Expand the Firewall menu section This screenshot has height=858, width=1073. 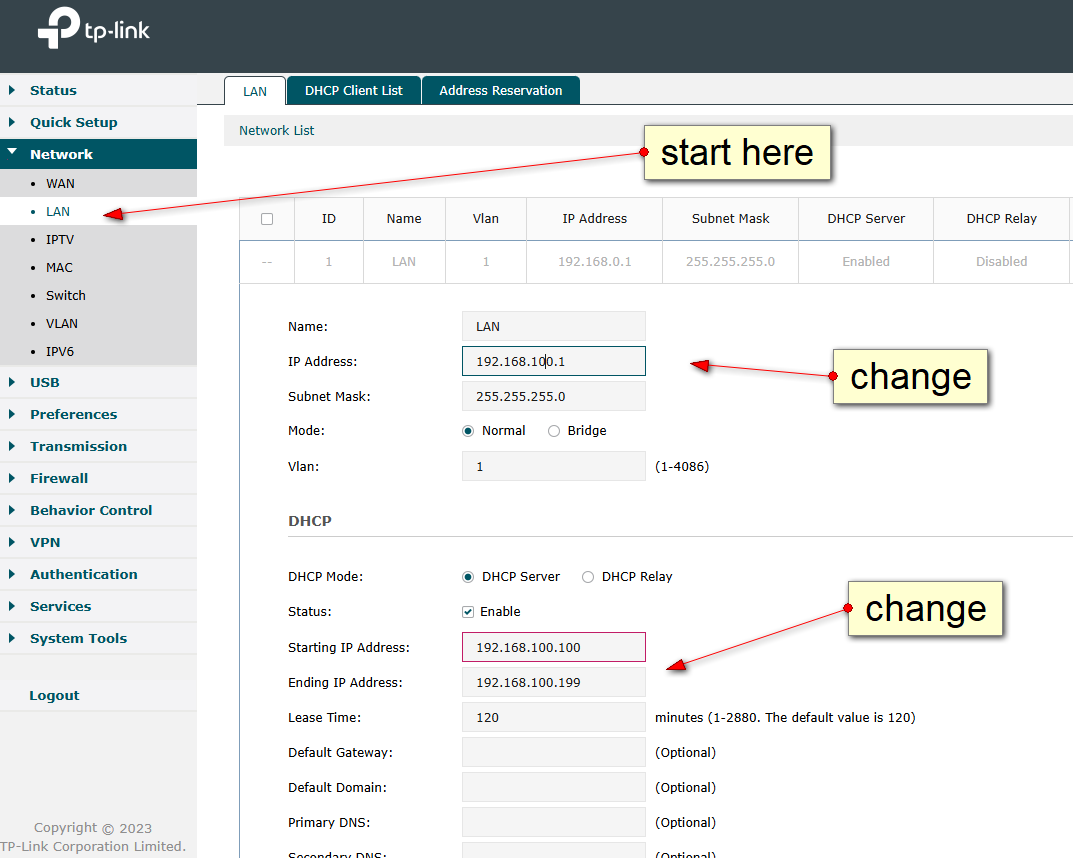tap(59, 478)
